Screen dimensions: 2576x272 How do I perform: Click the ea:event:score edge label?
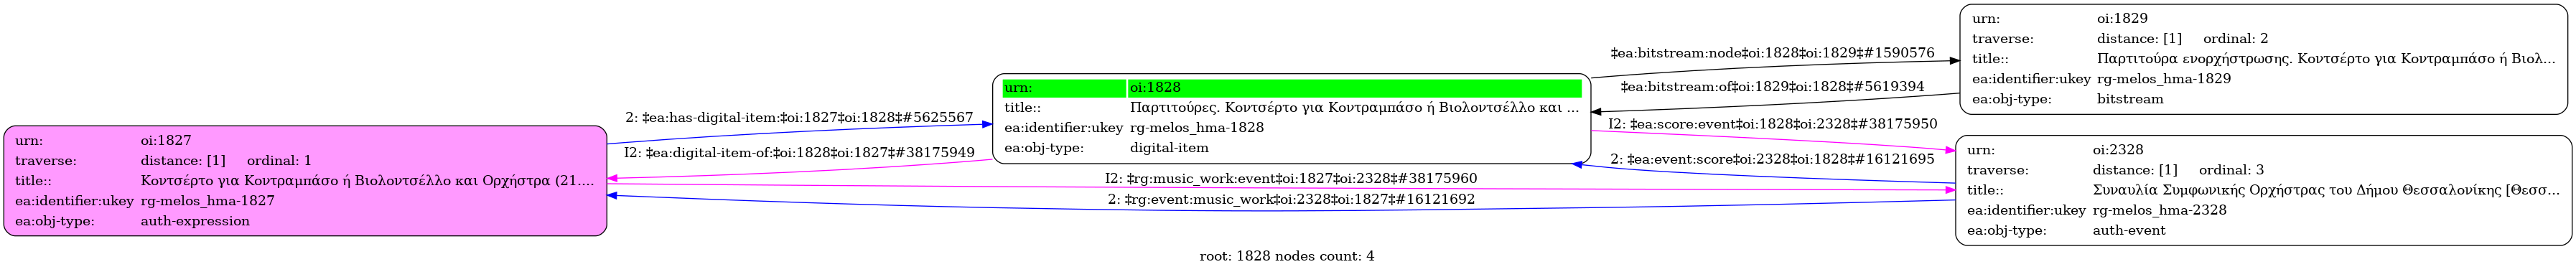[x=1772, y=159]
